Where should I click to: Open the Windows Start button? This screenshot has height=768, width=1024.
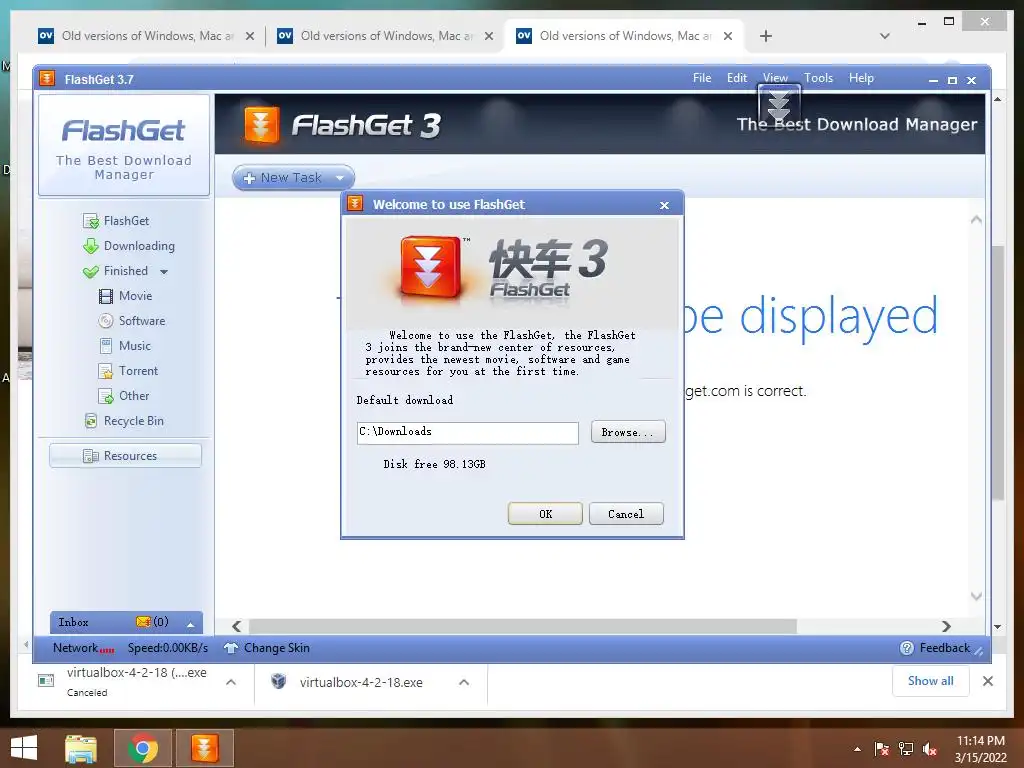click(24, 748)
